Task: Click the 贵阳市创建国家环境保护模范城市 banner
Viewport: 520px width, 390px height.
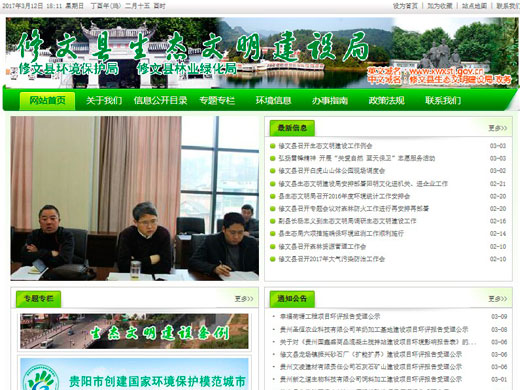Action: 134,374
